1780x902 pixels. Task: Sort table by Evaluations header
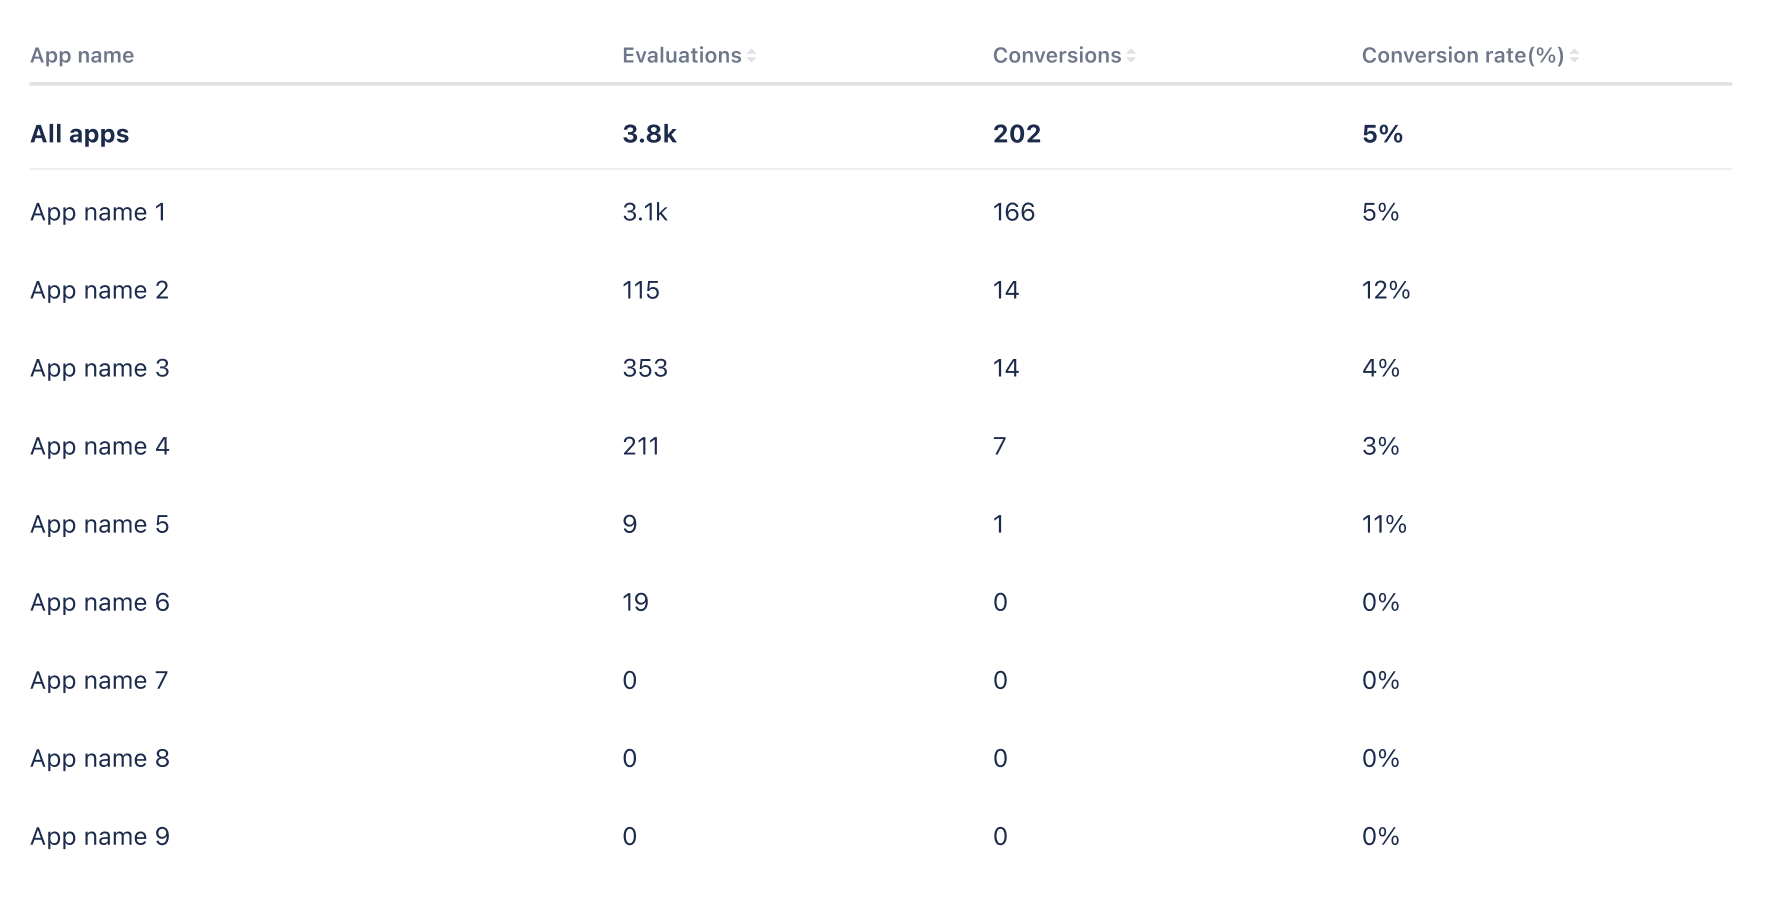[x=682, y=56]
